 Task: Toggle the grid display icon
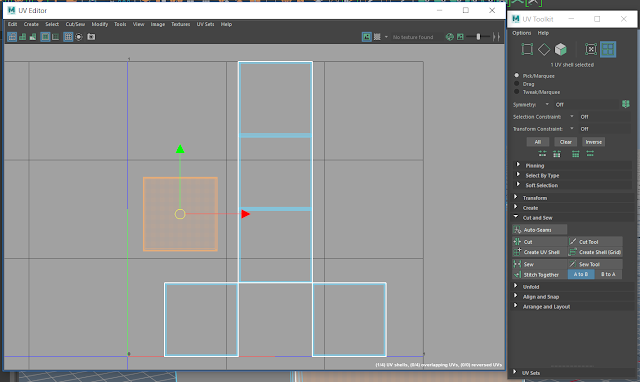[68, 37]
